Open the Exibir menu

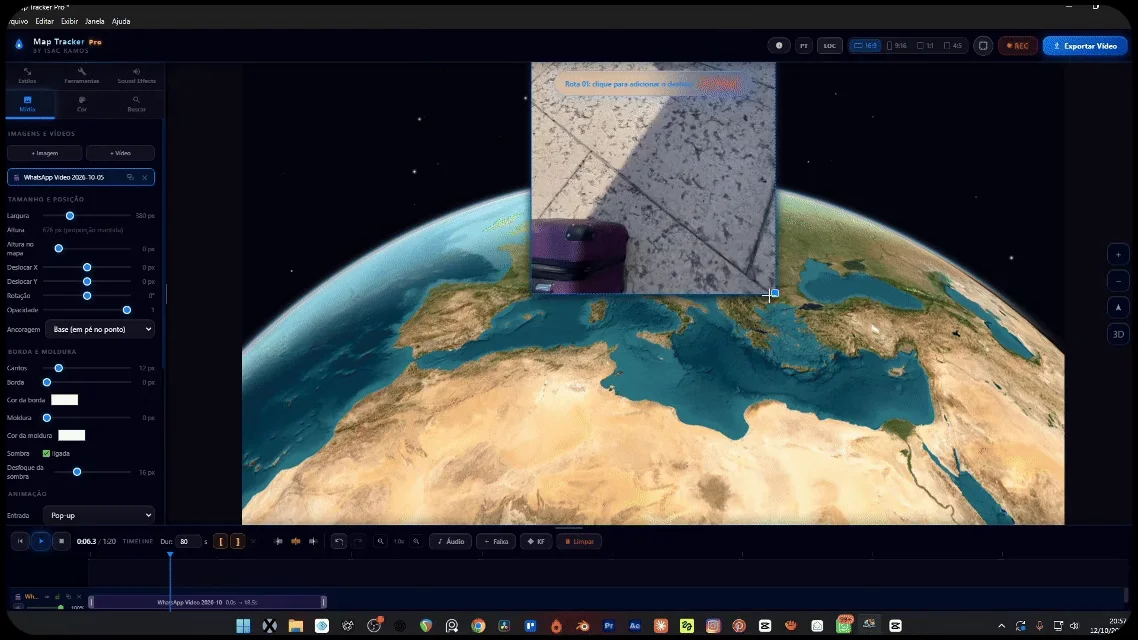(x=70, y=21)
